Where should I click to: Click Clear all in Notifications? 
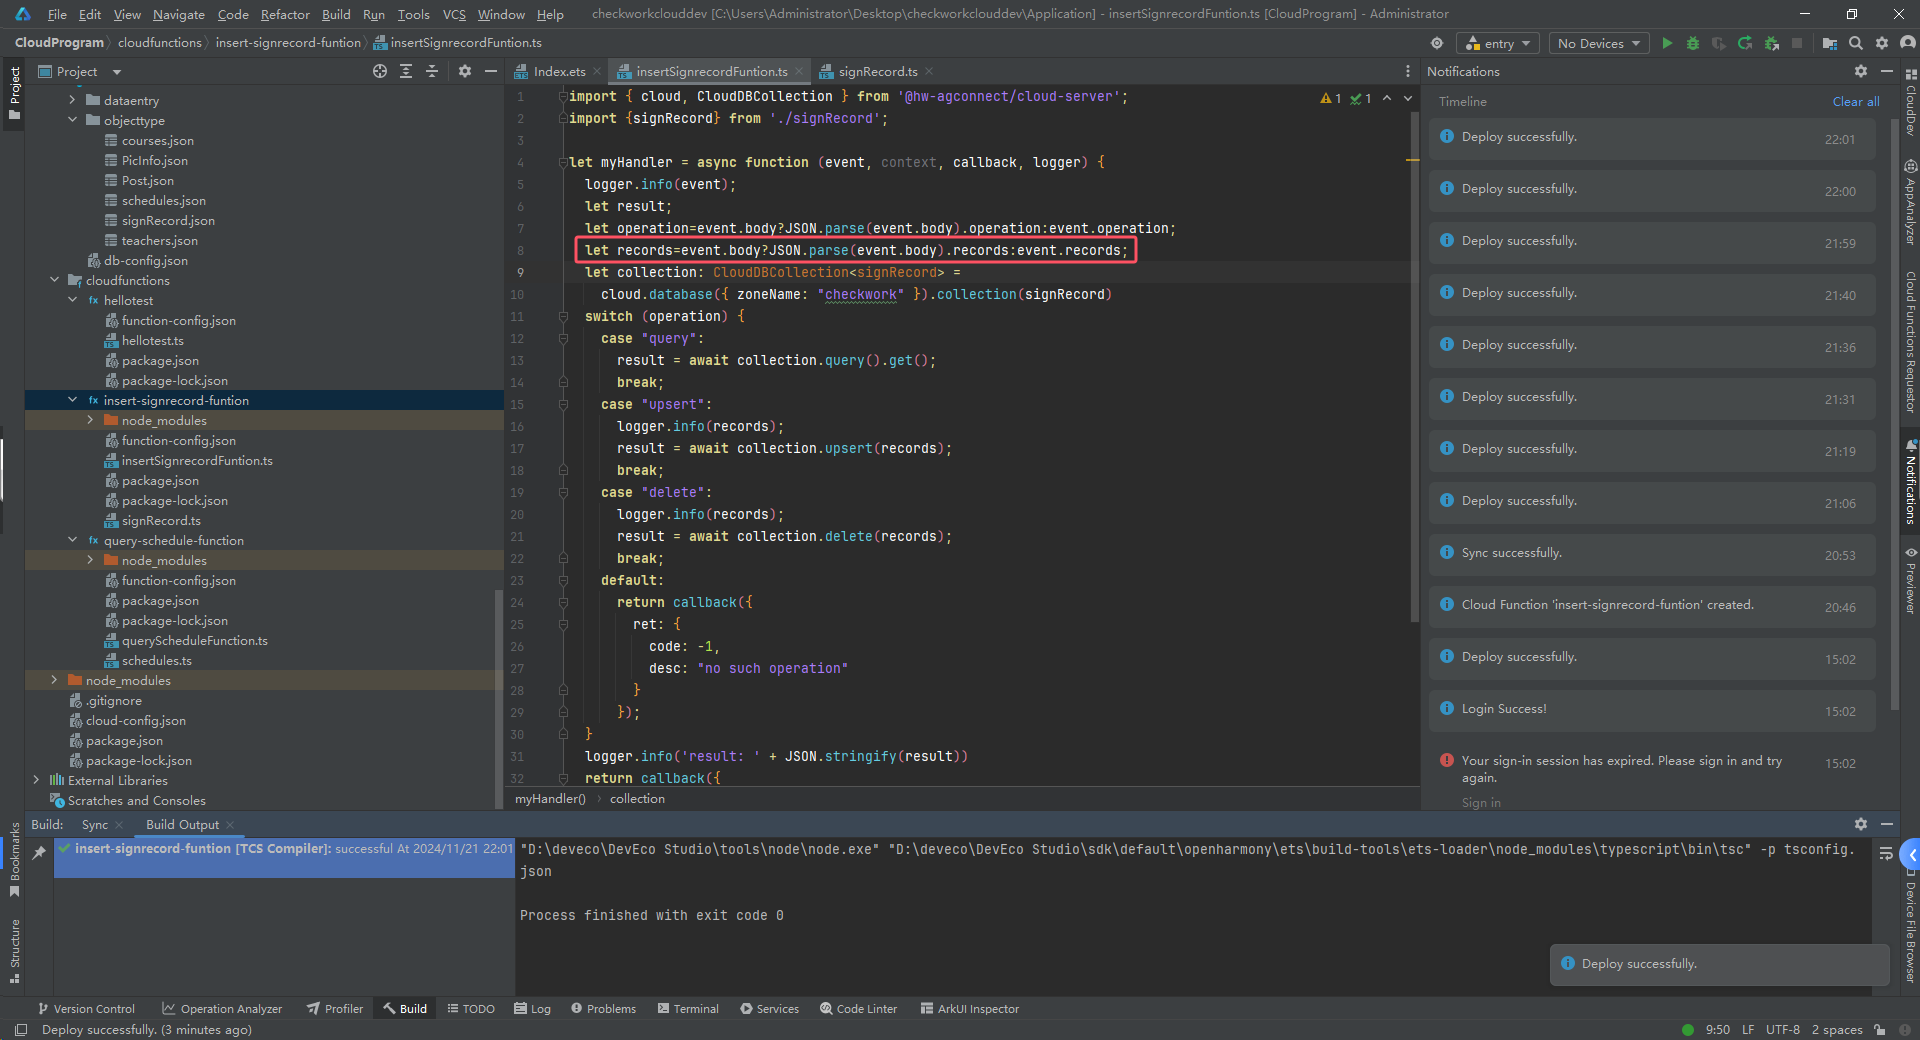(1855, 101)
